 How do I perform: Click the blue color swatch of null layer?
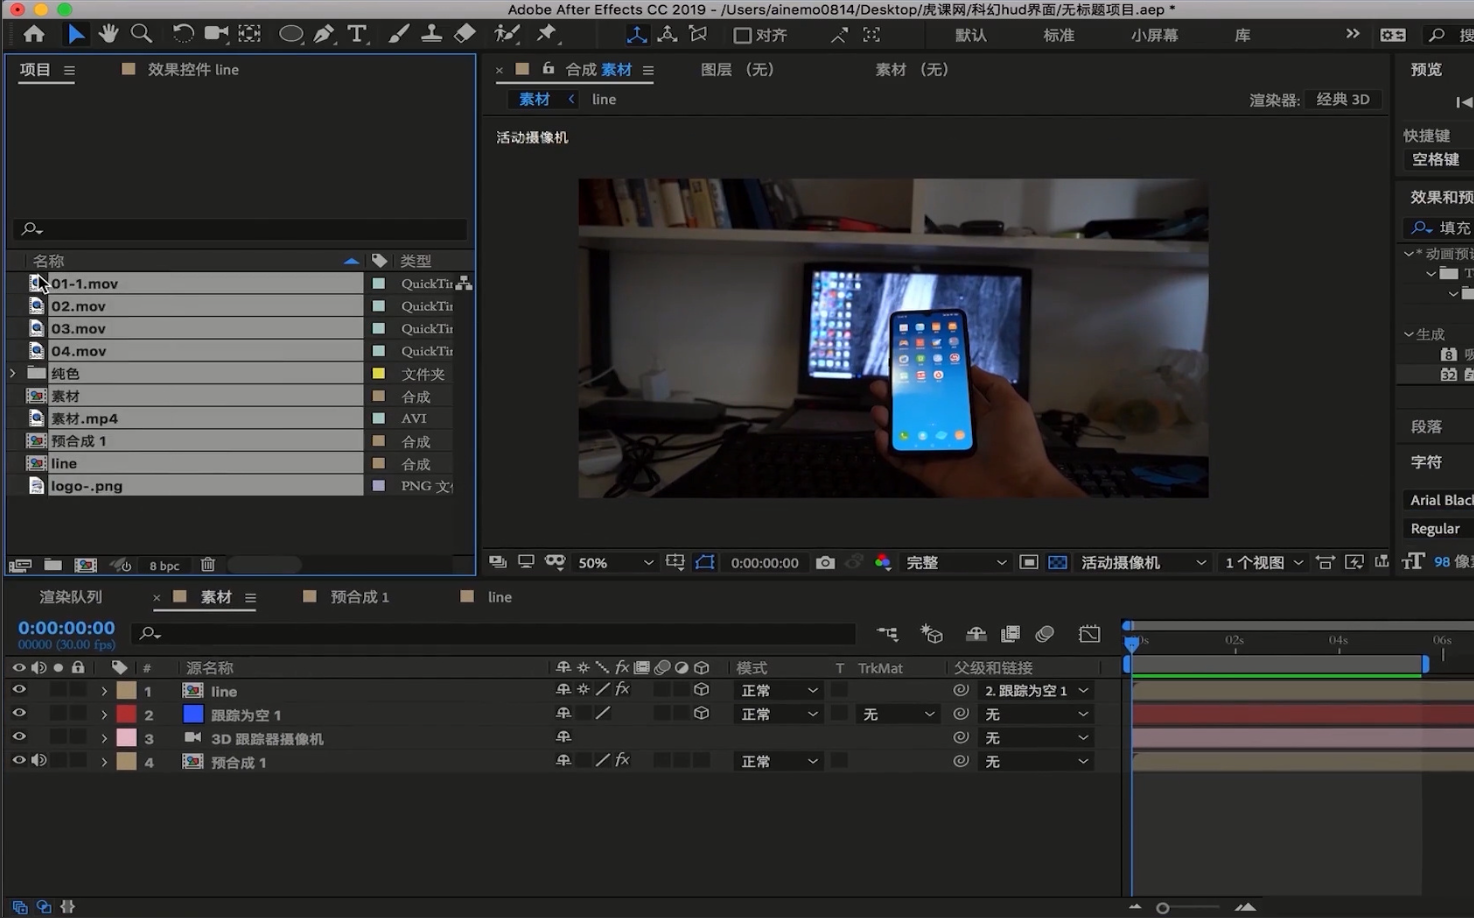pos(193,714)
